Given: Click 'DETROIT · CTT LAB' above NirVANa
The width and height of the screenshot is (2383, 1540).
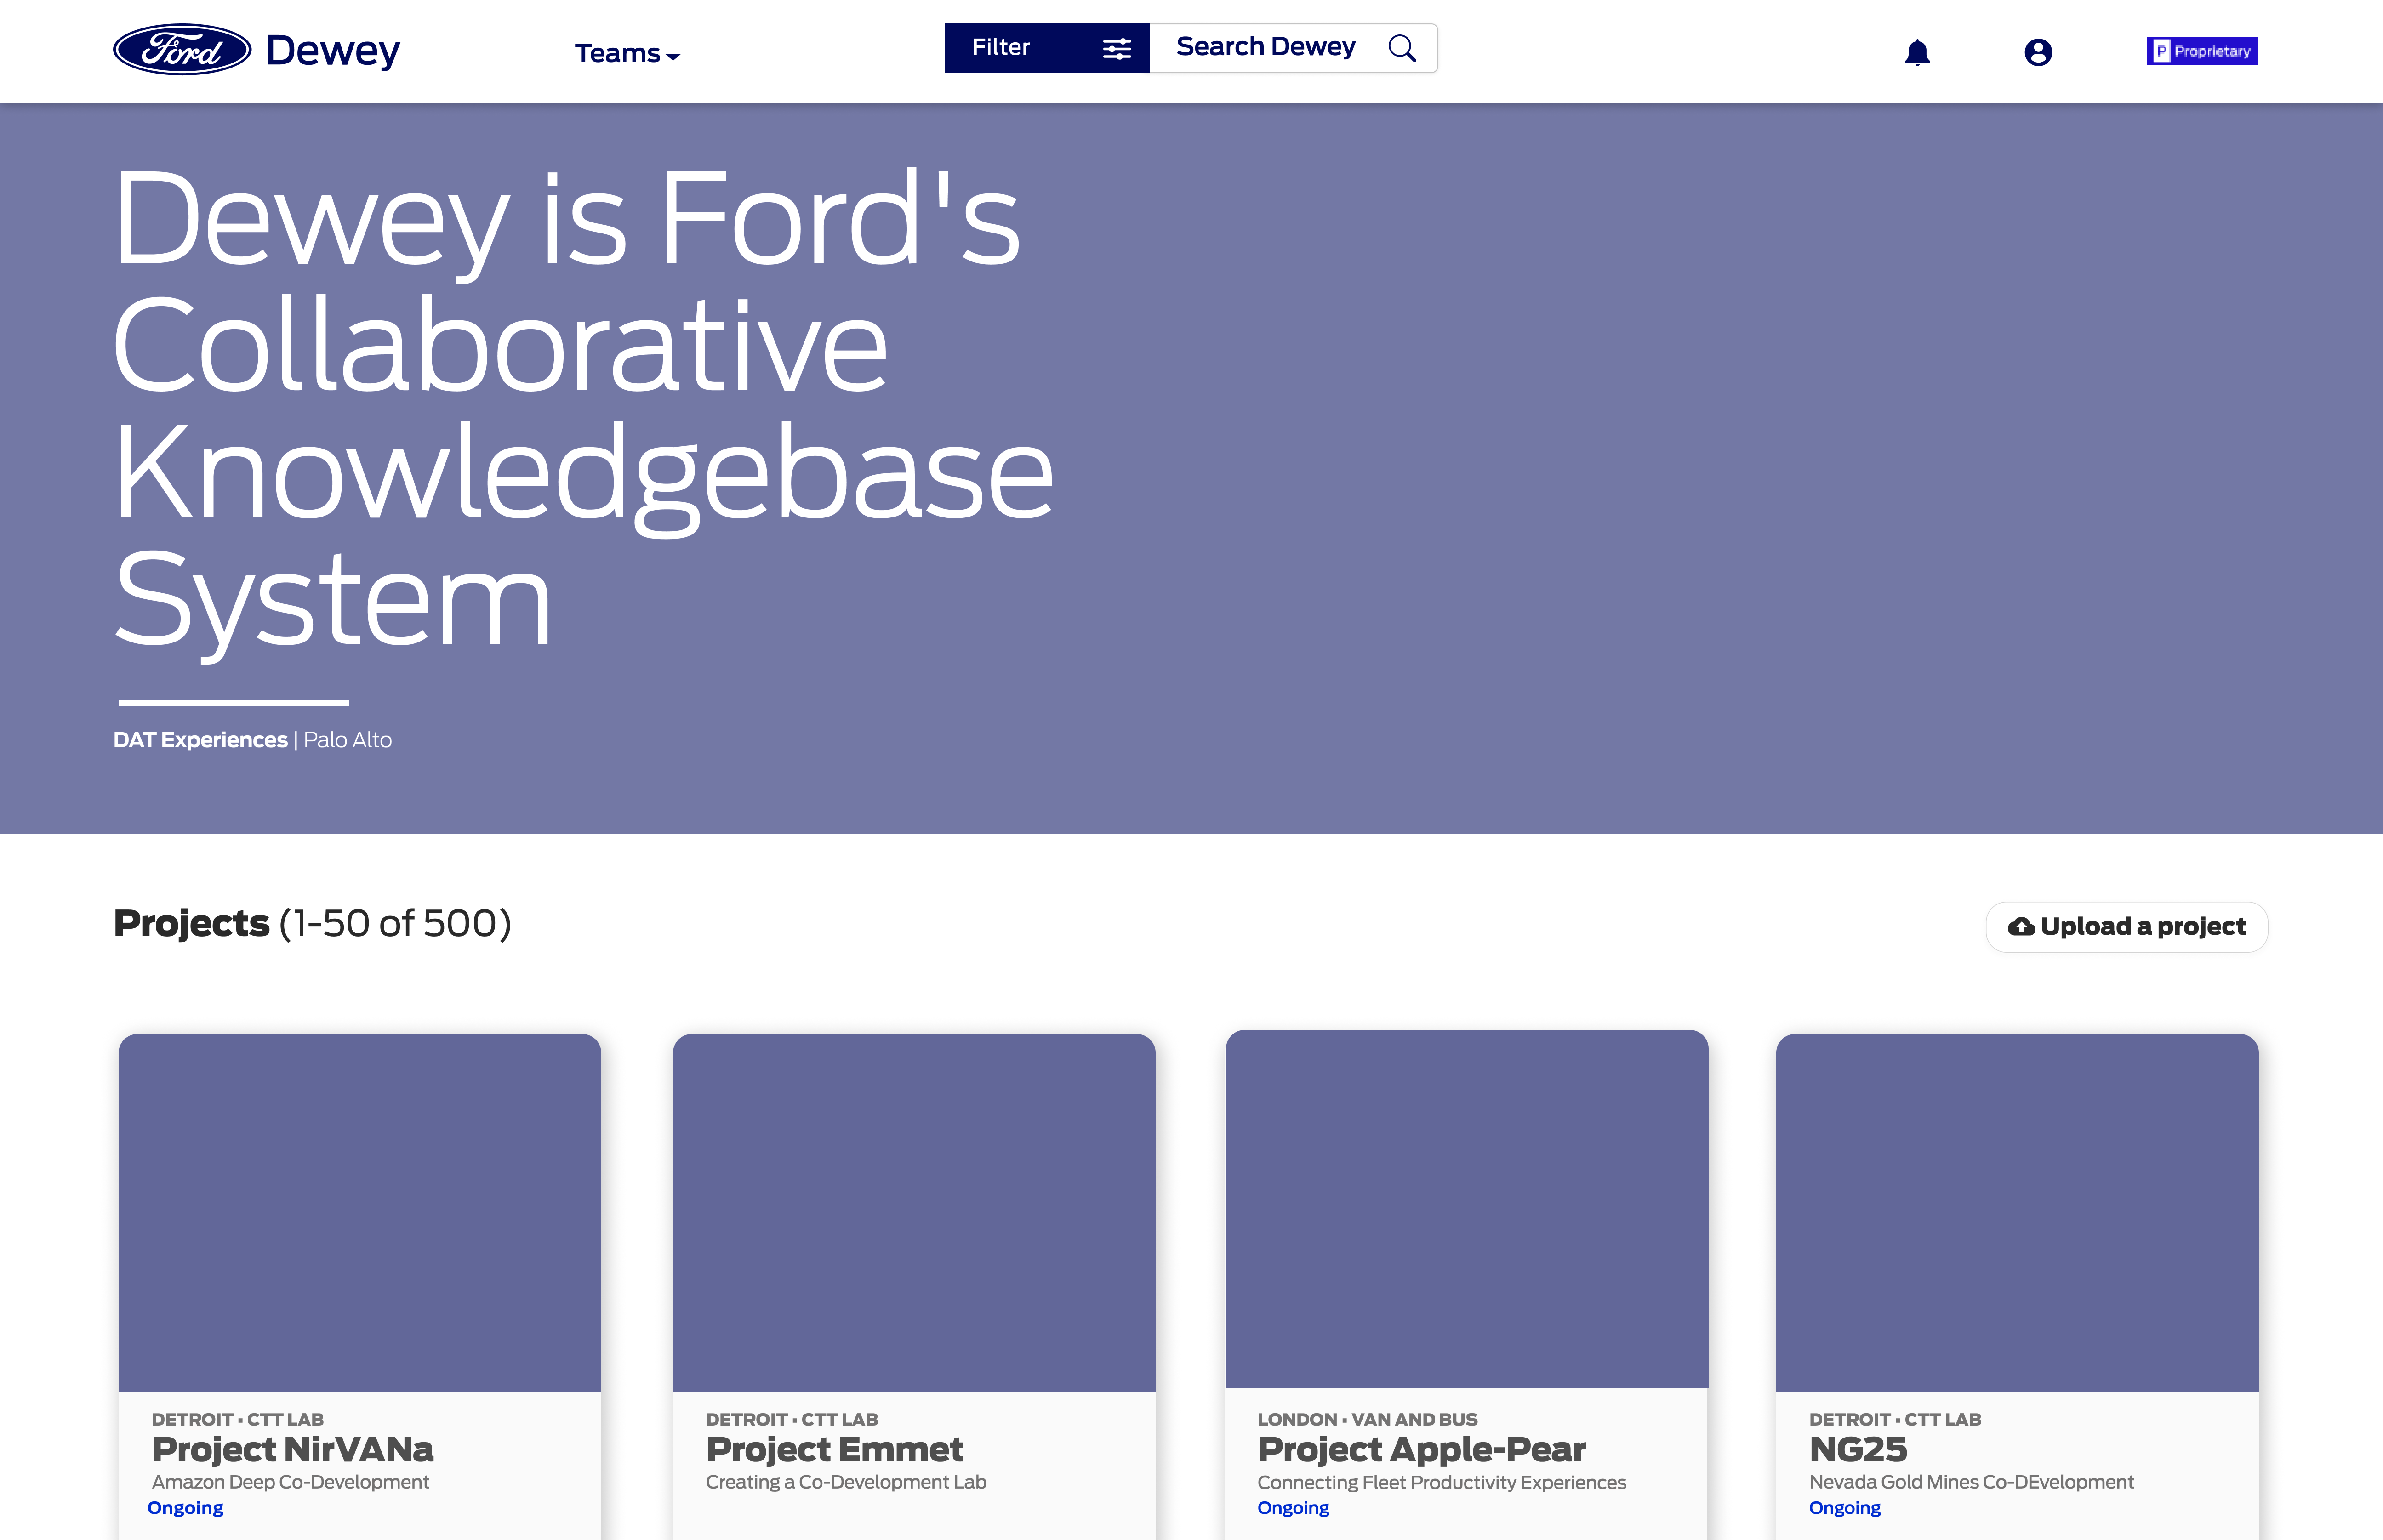Looking at the screenshot, I should (x=238, y=1419).
